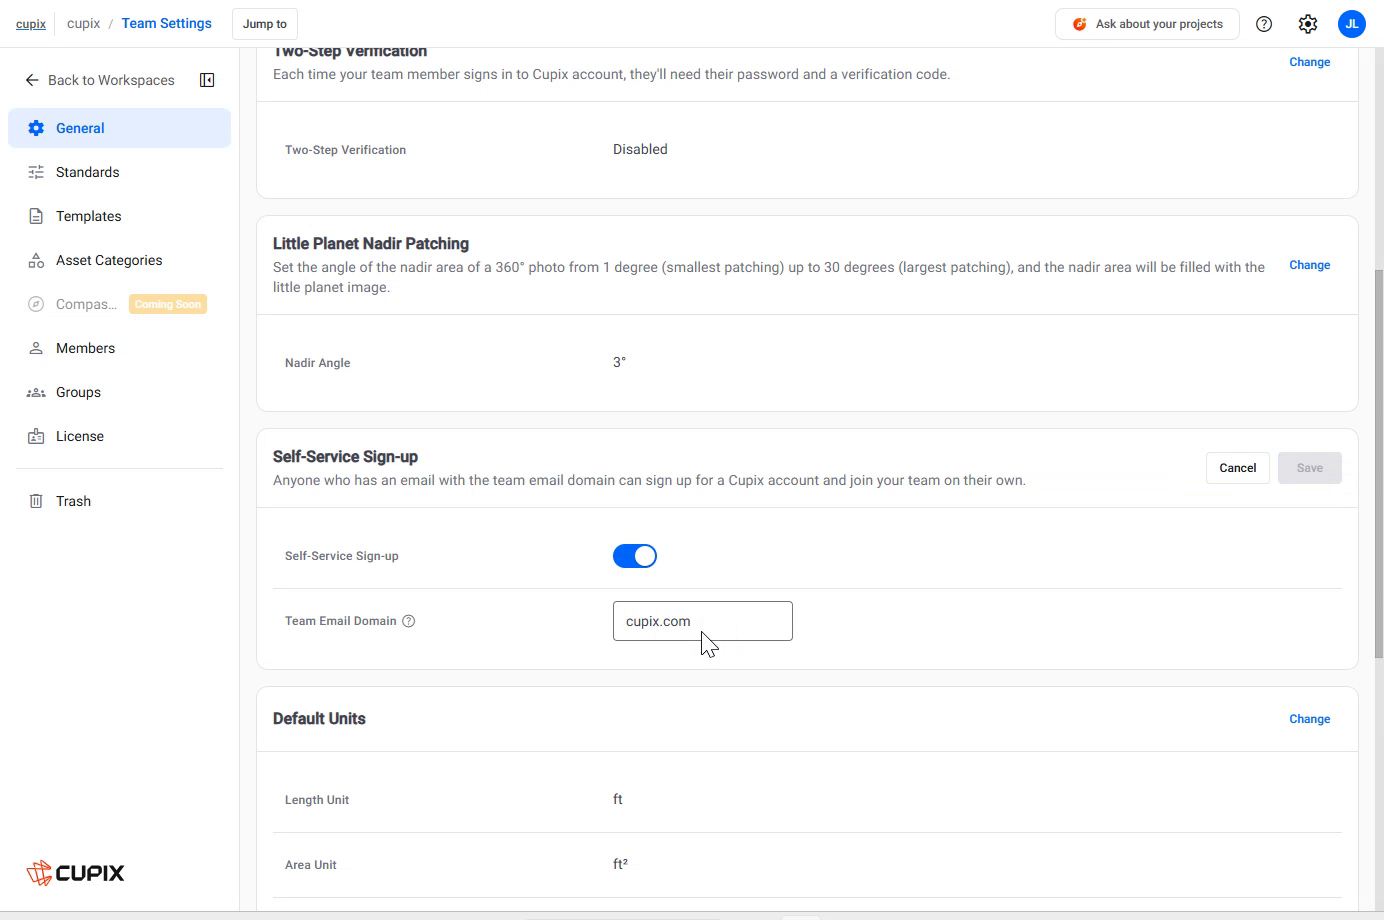Click the General gear icon in sidebar

[36, 128]
